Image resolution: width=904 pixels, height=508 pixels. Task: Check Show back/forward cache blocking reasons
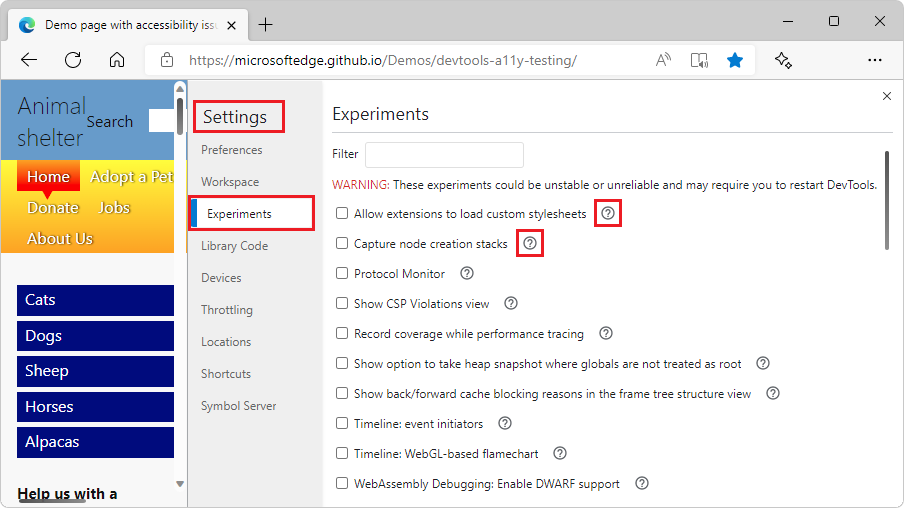342,393
